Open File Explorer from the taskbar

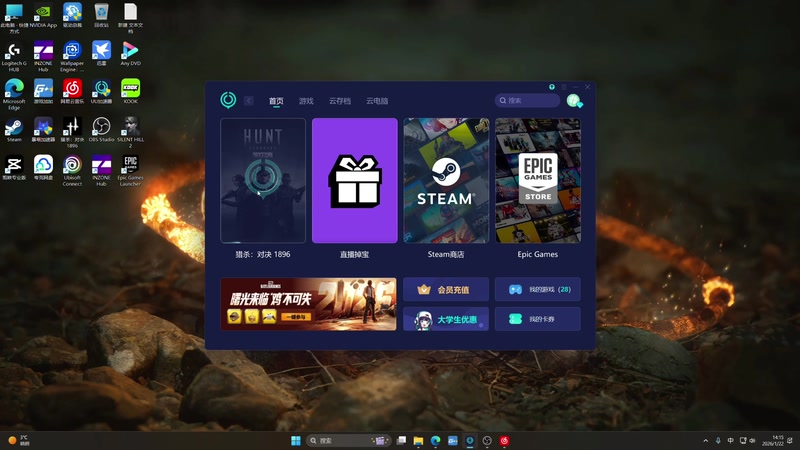[418, 441]
